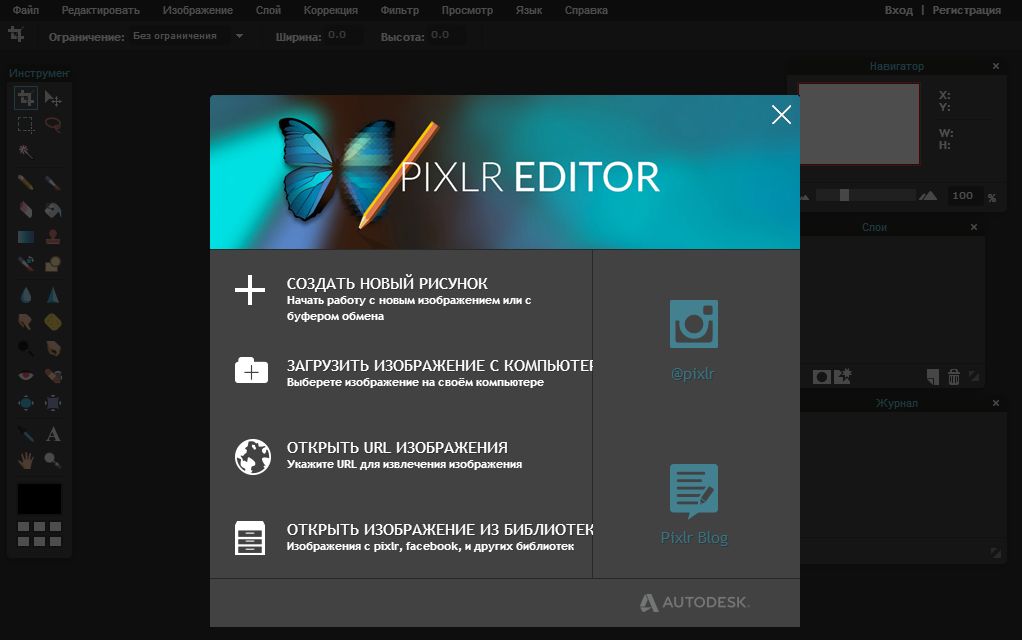
Task: Click the Ширина width input field
Action: [x=343, y=35]
